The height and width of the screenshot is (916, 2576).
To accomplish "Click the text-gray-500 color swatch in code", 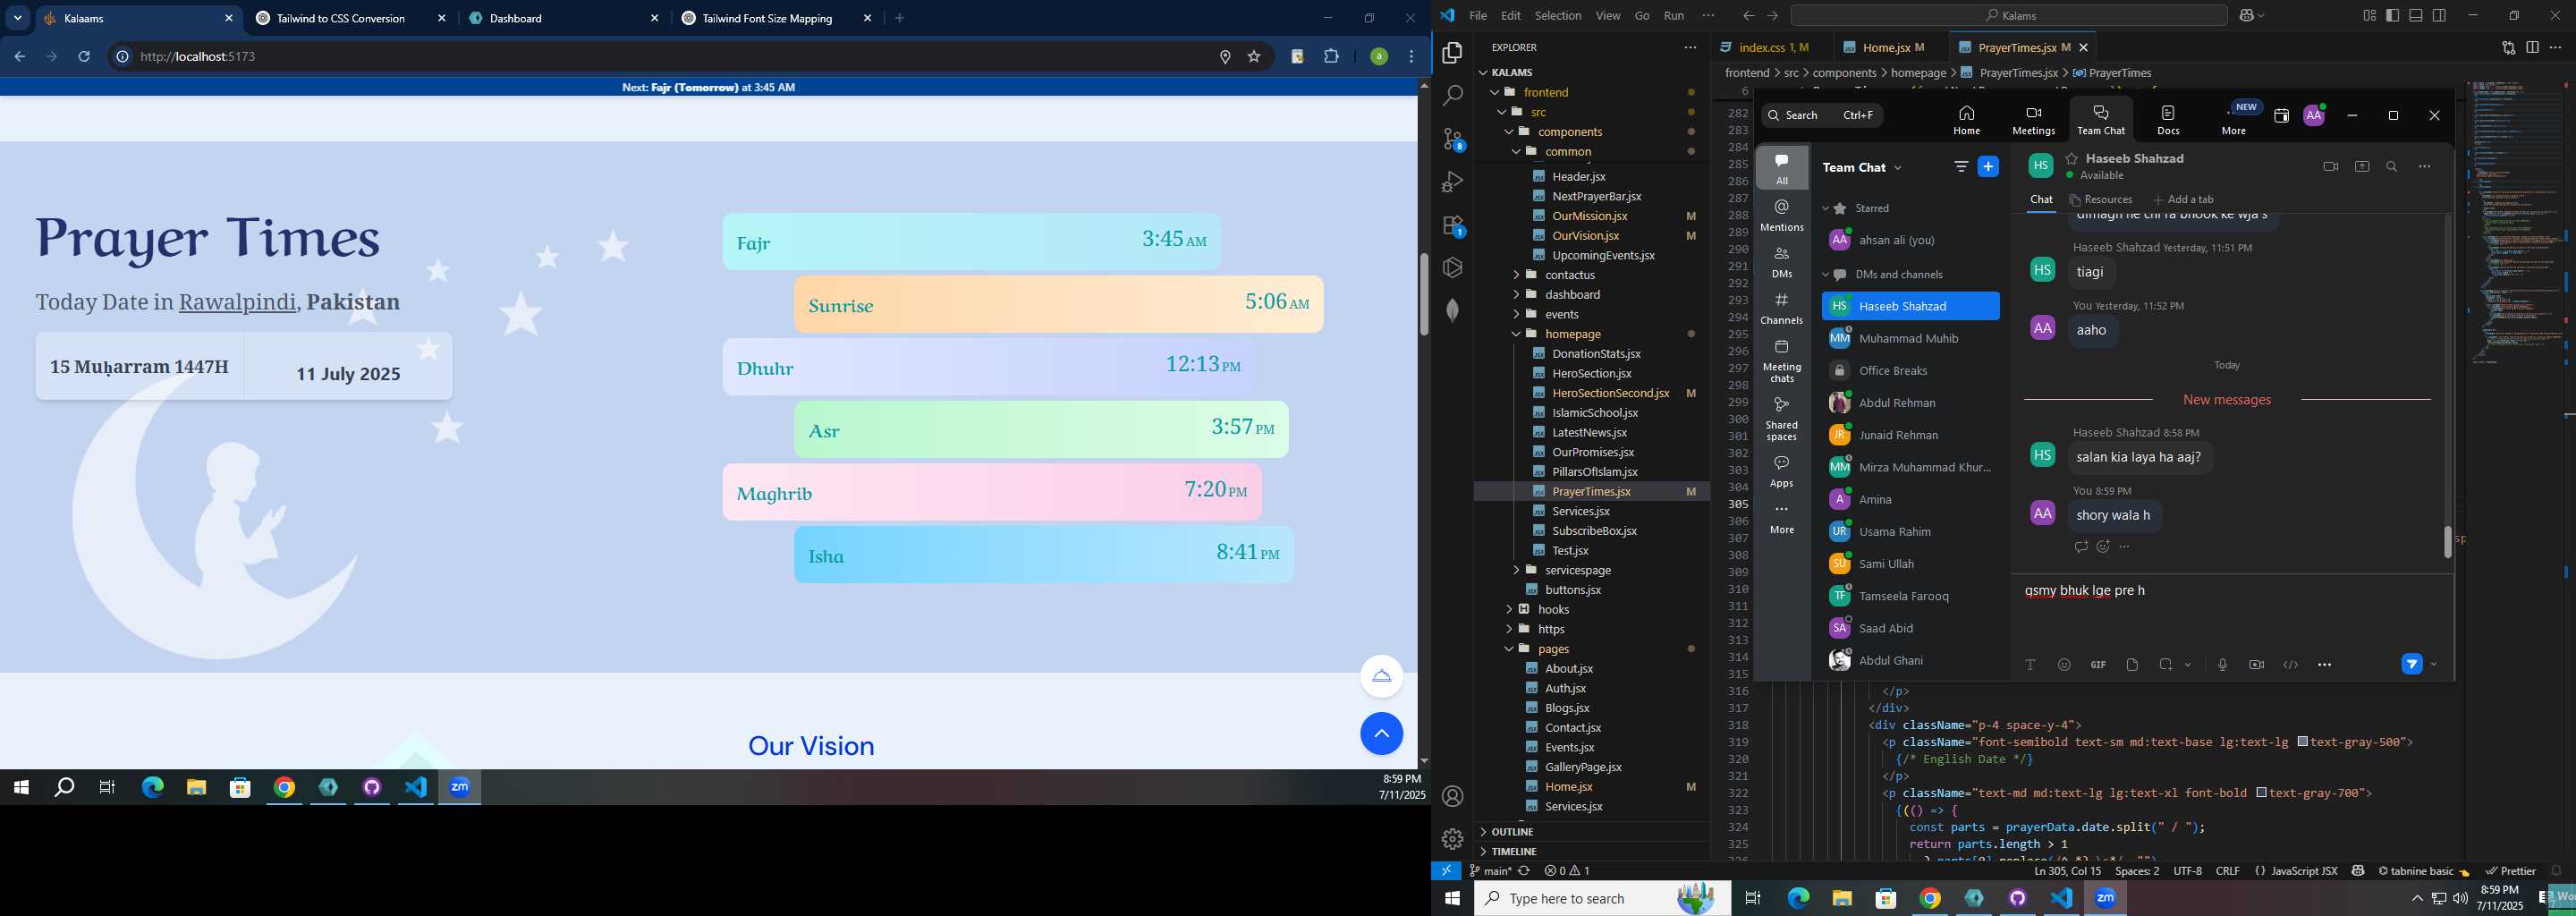I will point(2302,742).
